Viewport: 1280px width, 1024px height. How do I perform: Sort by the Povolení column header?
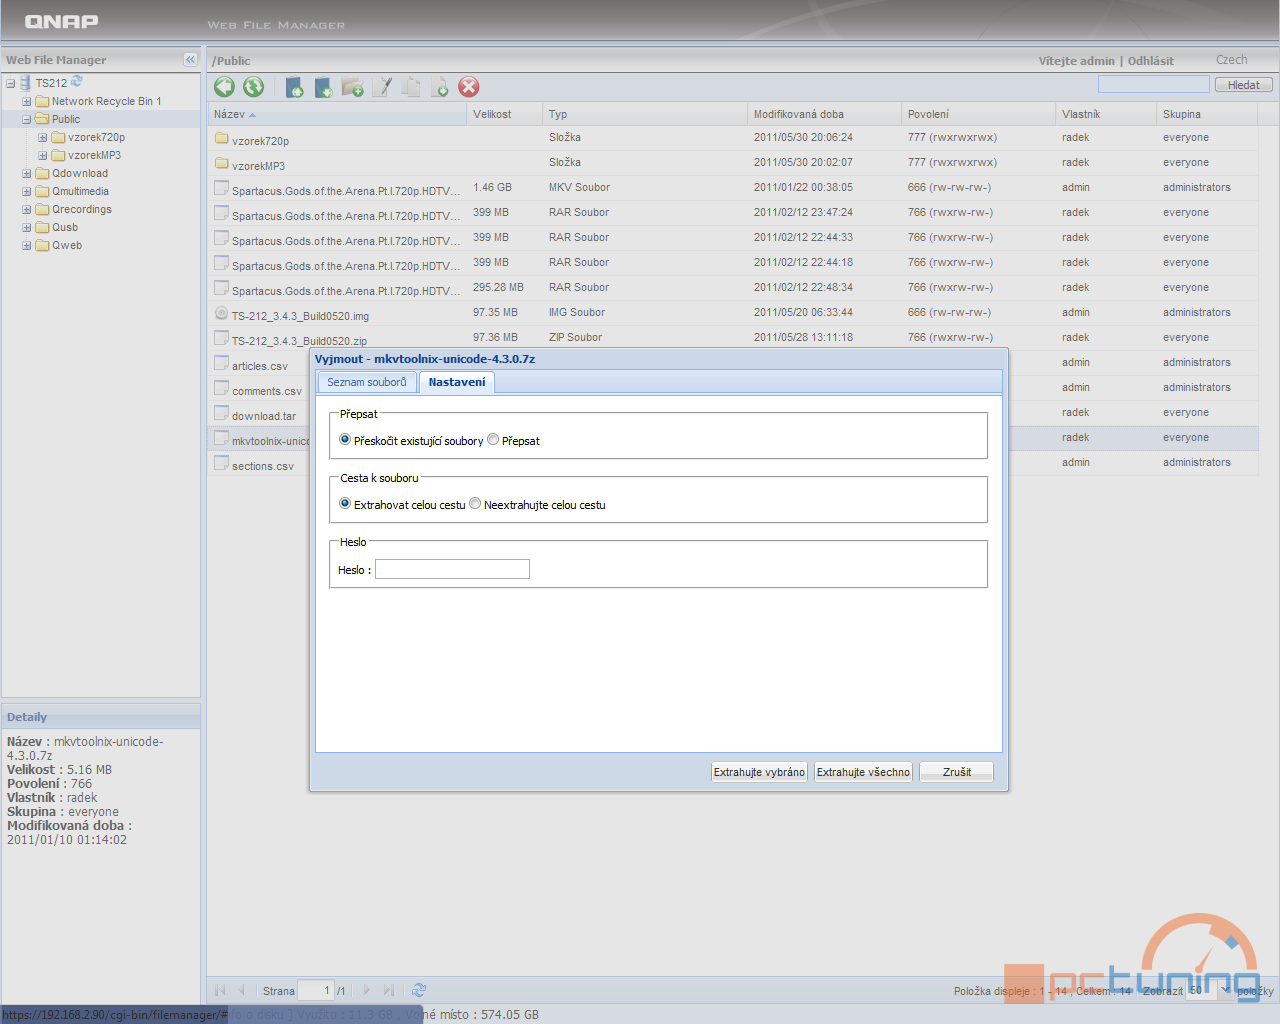978,114
